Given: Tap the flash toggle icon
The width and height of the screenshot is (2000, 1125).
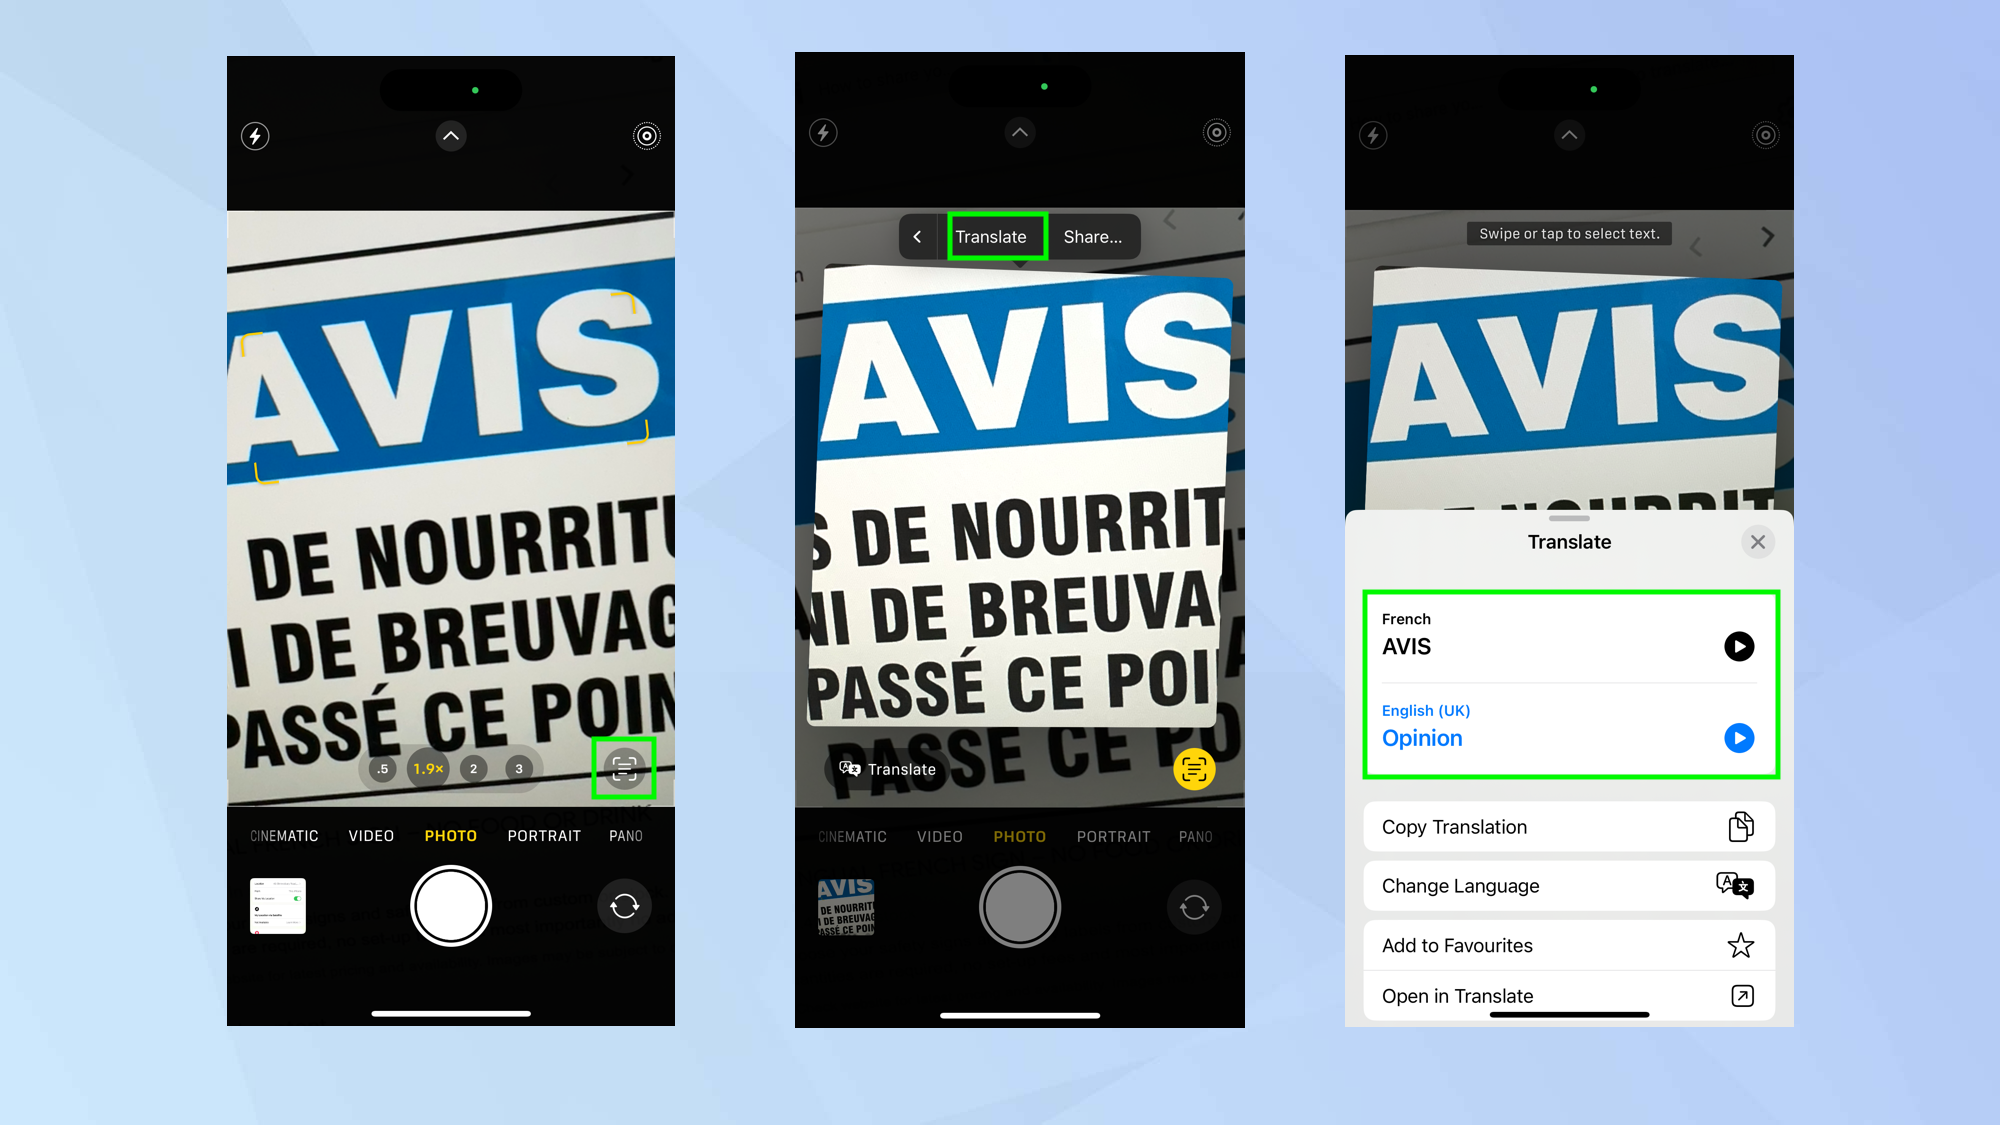Looking at the screenshot, I should [x=257, y=135].
